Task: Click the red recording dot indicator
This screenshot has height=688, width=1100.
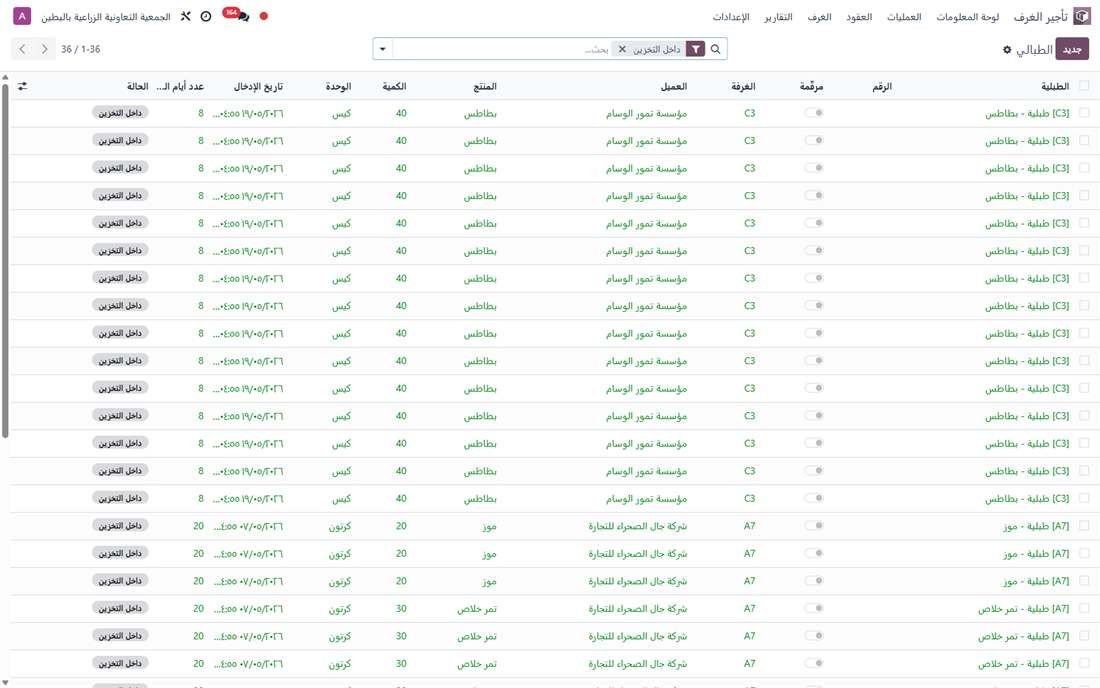Action: point(264,16)
